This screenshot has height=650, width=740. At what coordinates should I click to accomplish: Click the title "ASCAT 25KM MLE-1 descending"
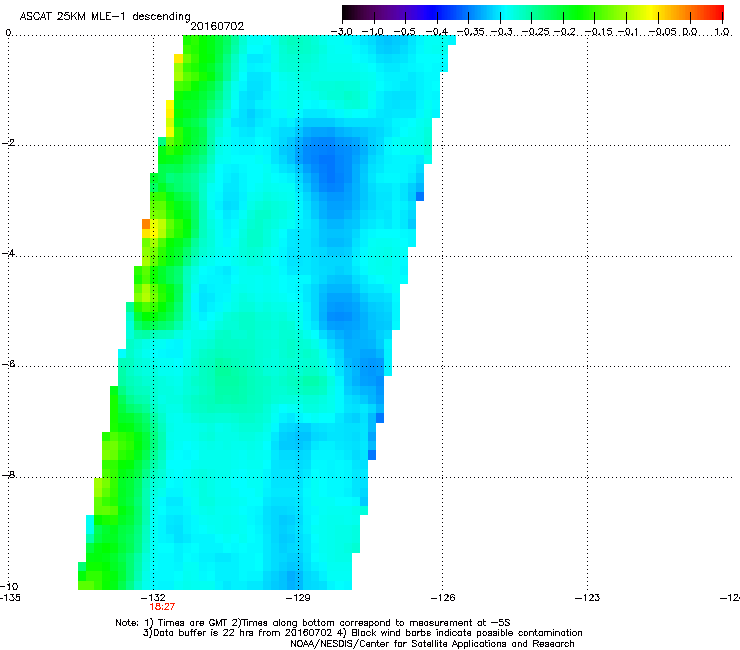pyautogui.click(x=105, y=17)
